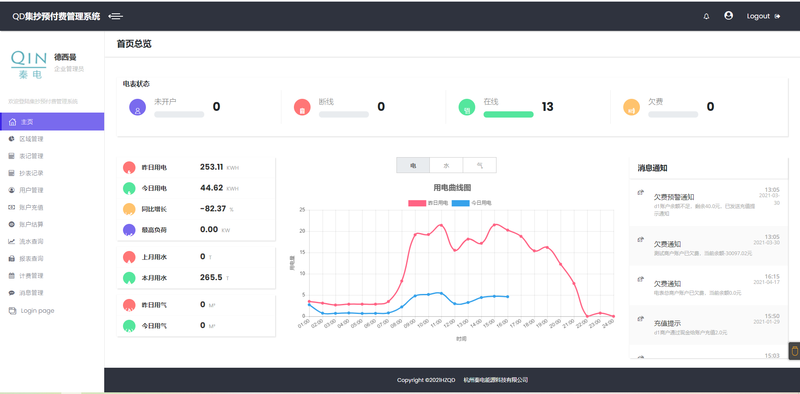
Task: Toggle the red 昨日用电 legend swatch
Action: point(417,203)
